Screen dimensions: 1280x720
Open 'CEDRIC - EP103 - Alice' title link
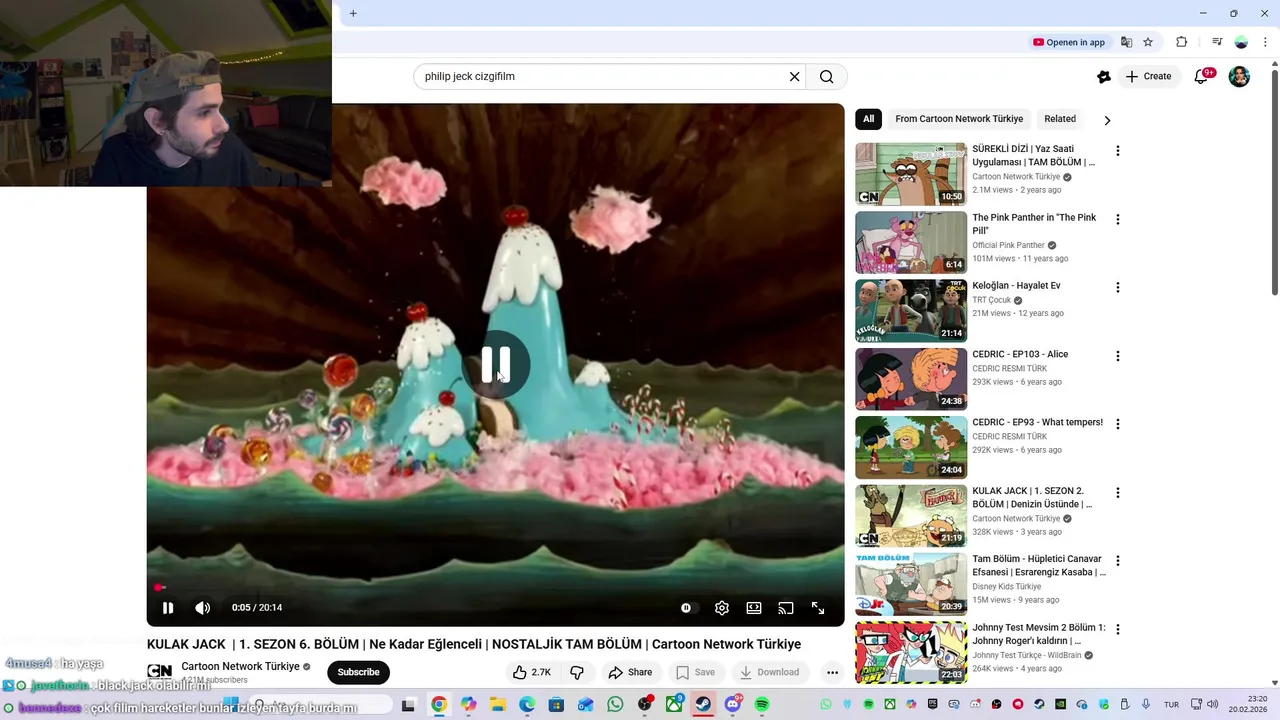pyautogui.click(x=1020, y=354)
